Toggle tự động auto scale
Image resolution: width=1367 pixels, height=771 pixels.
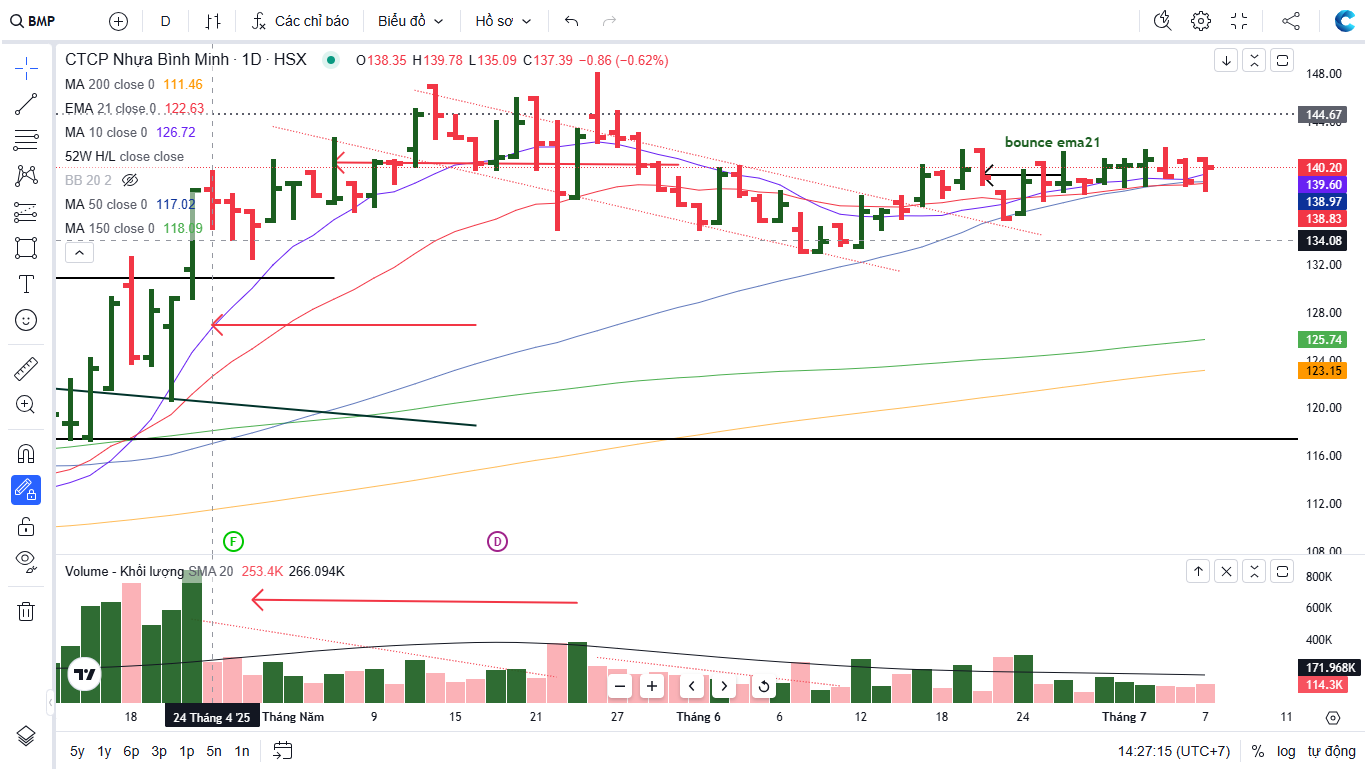click(x=1332, y=751)
